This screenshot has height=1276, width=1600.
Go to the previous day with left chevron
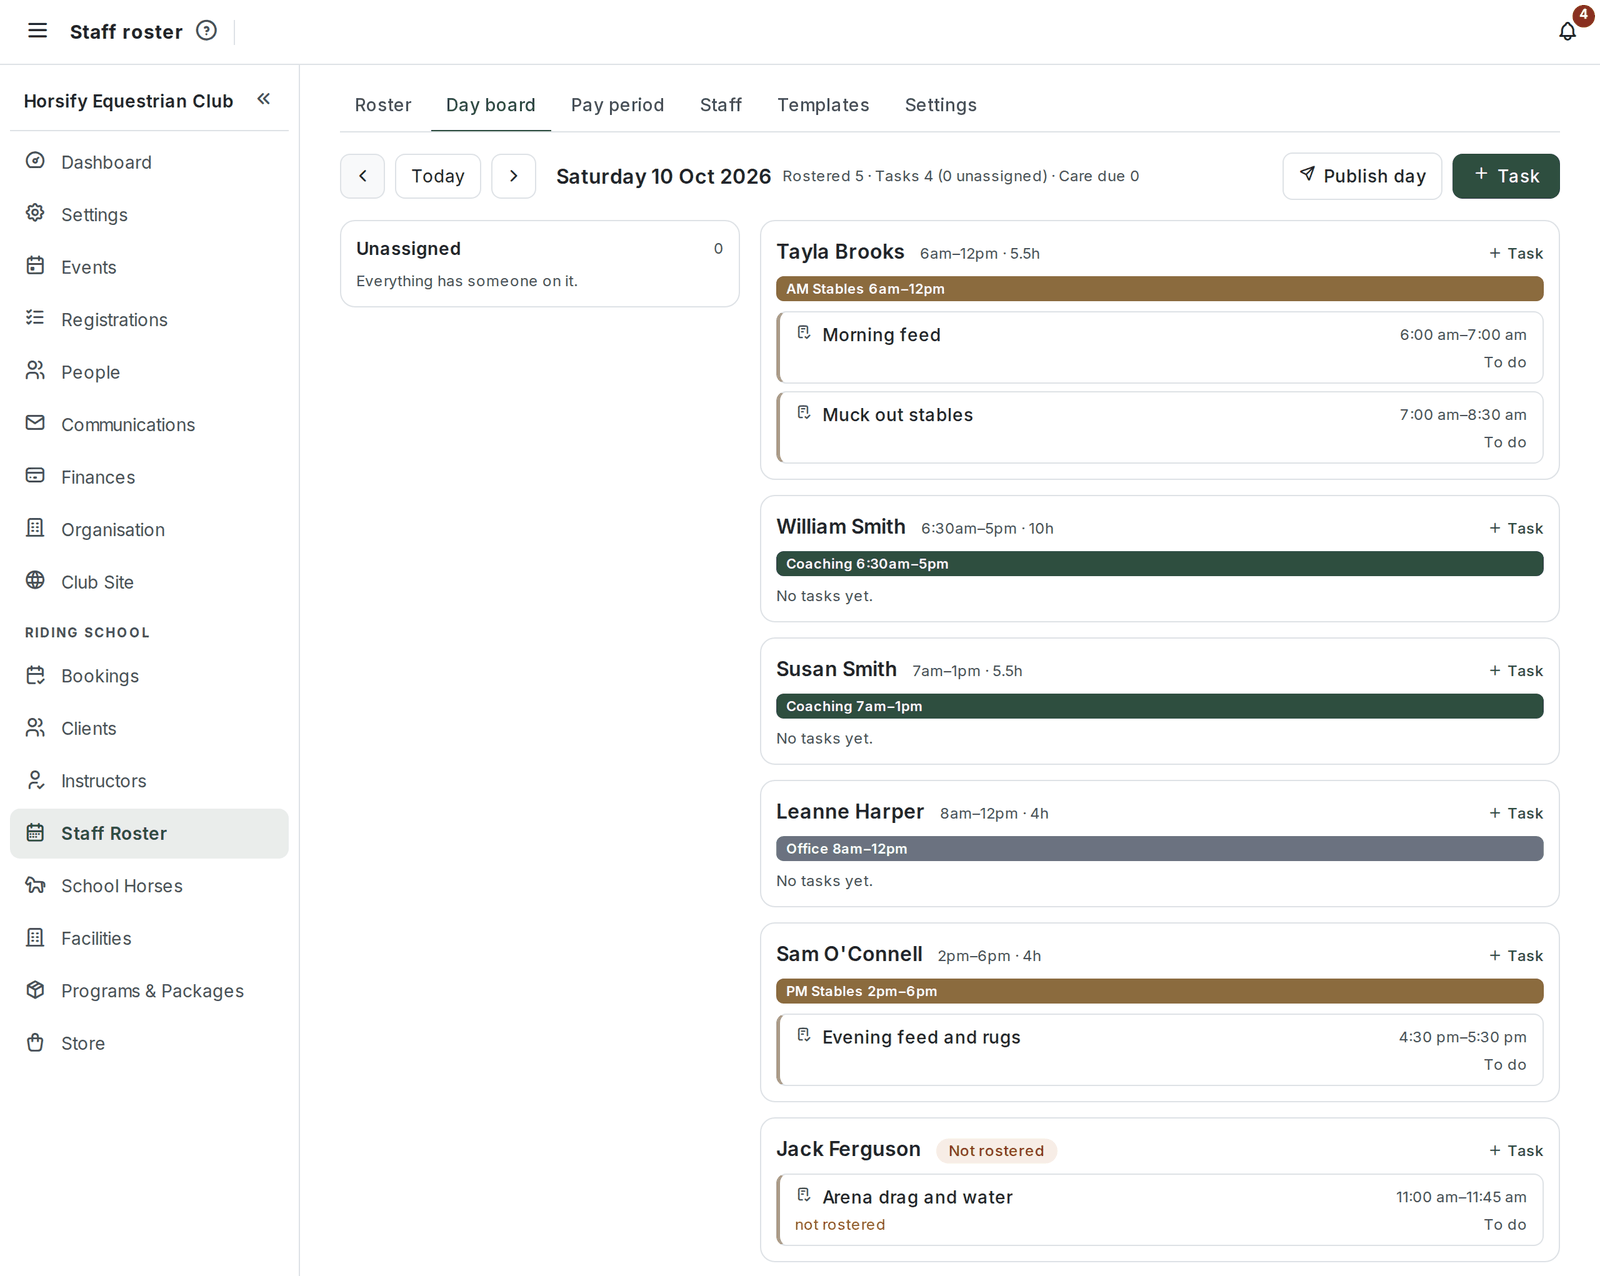click(x=363, y=176)
